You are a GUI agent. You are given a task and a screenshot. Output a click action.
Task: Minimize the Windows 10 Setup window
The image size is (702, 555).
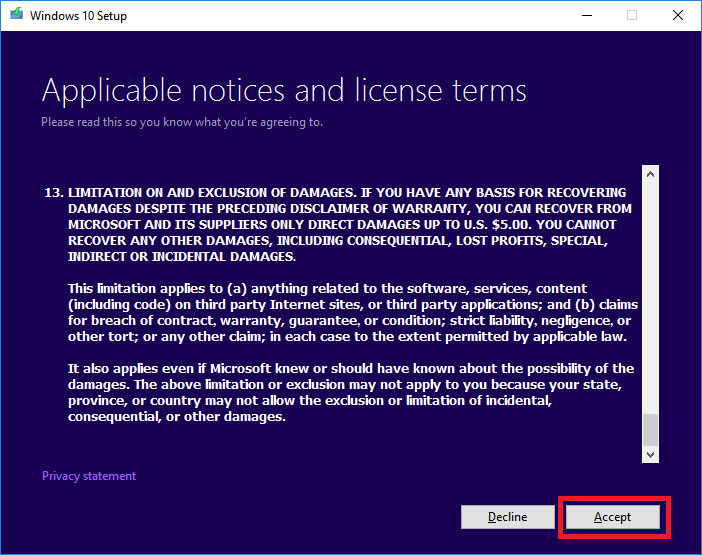point(587,15)
